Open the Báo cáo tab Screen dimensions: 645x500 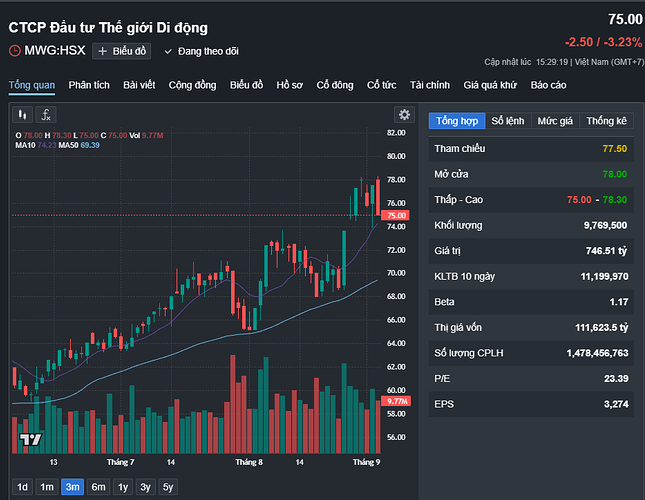coord(548,85)
